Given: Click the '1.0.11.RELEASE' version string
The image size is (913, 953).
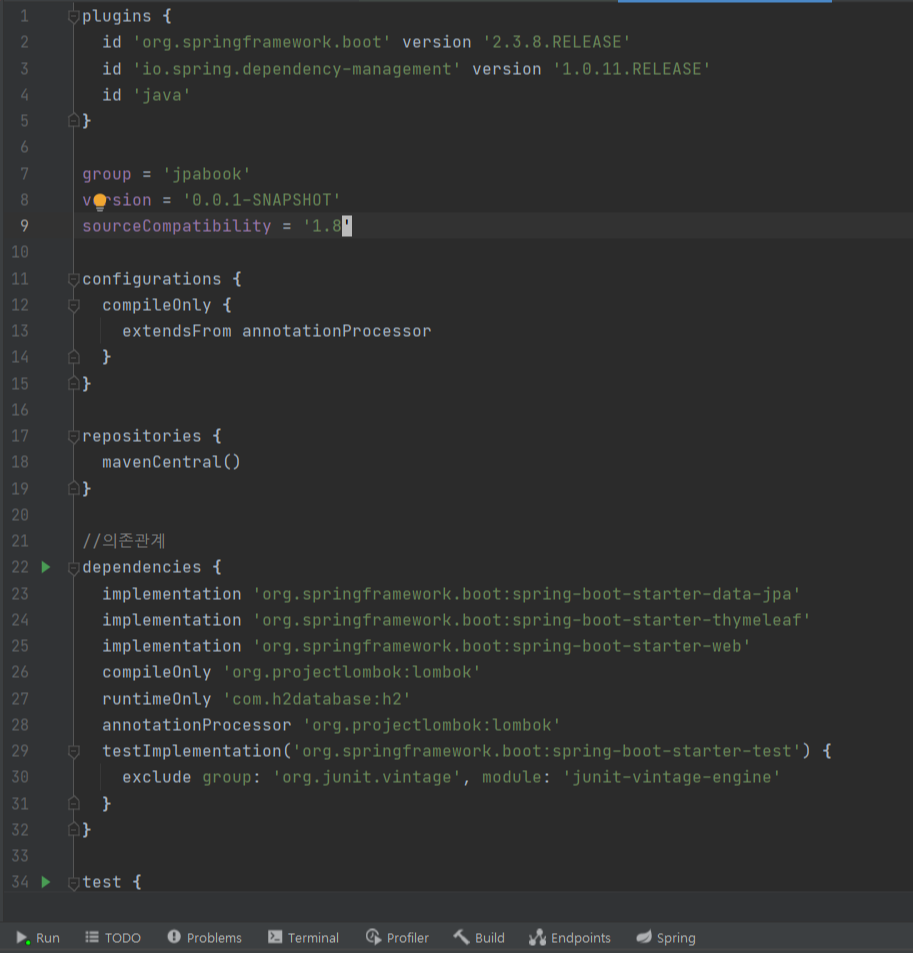Looking at the screenshot, I should 632,69.
